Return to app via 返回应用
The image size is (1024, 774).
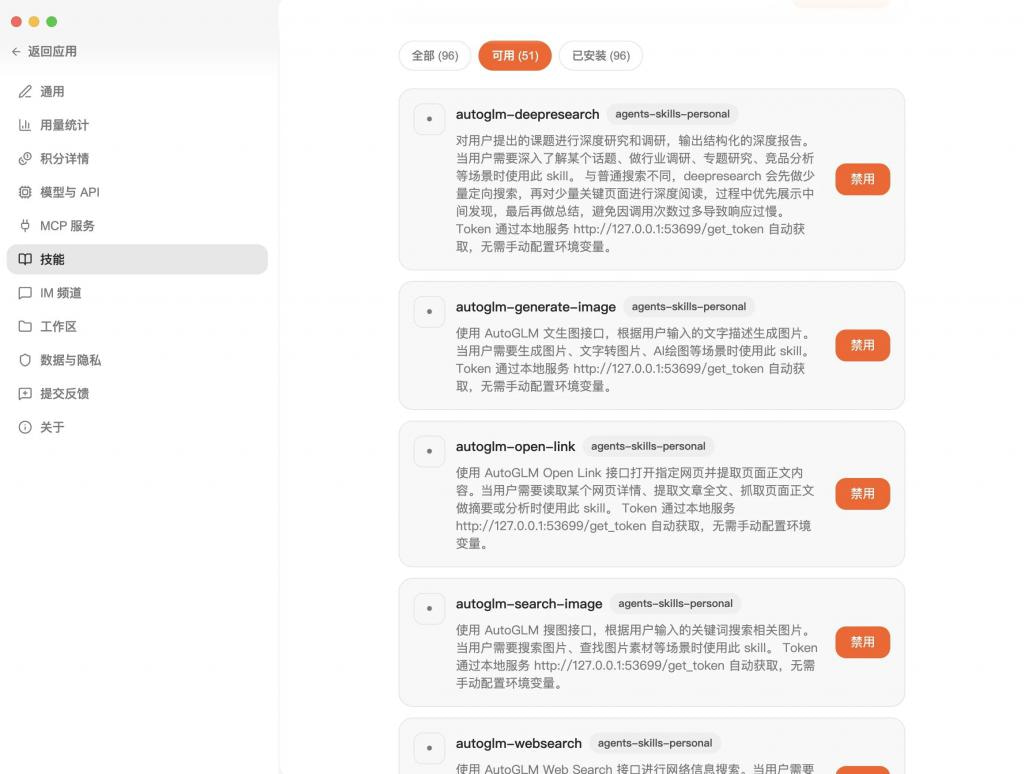point(44,52)
